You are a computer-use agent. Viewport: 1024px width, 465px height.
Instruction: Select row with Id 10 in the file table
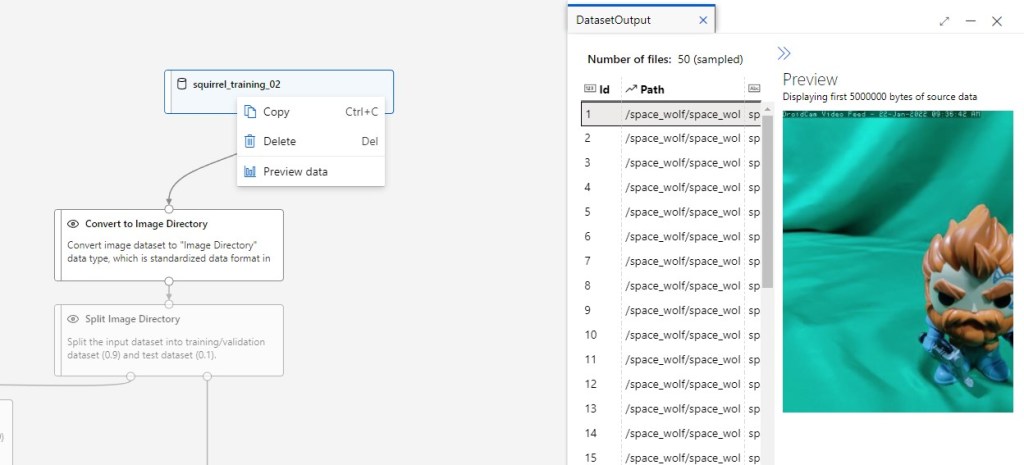pos(671,335)
